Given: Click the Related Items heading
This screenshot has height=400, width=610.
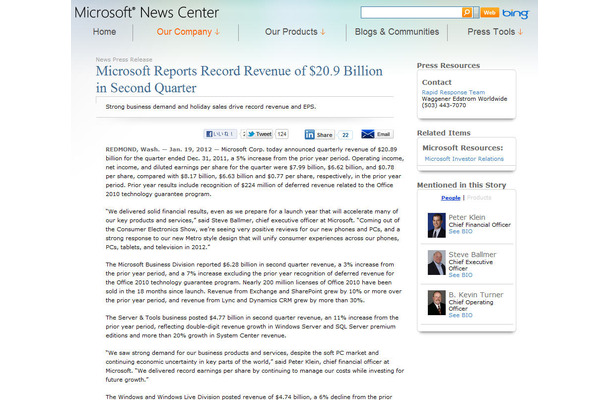Looking at the screenshot, I should pyautogui.click(x=443, y=133).
